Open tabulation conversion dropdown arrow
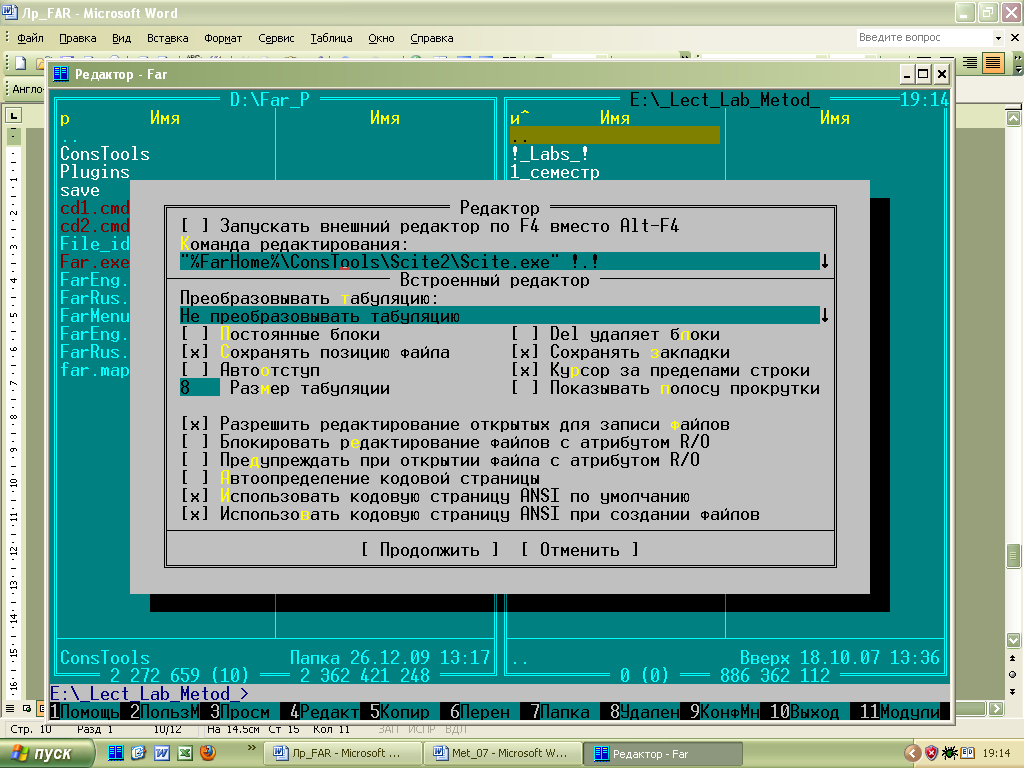 point(825,316)
